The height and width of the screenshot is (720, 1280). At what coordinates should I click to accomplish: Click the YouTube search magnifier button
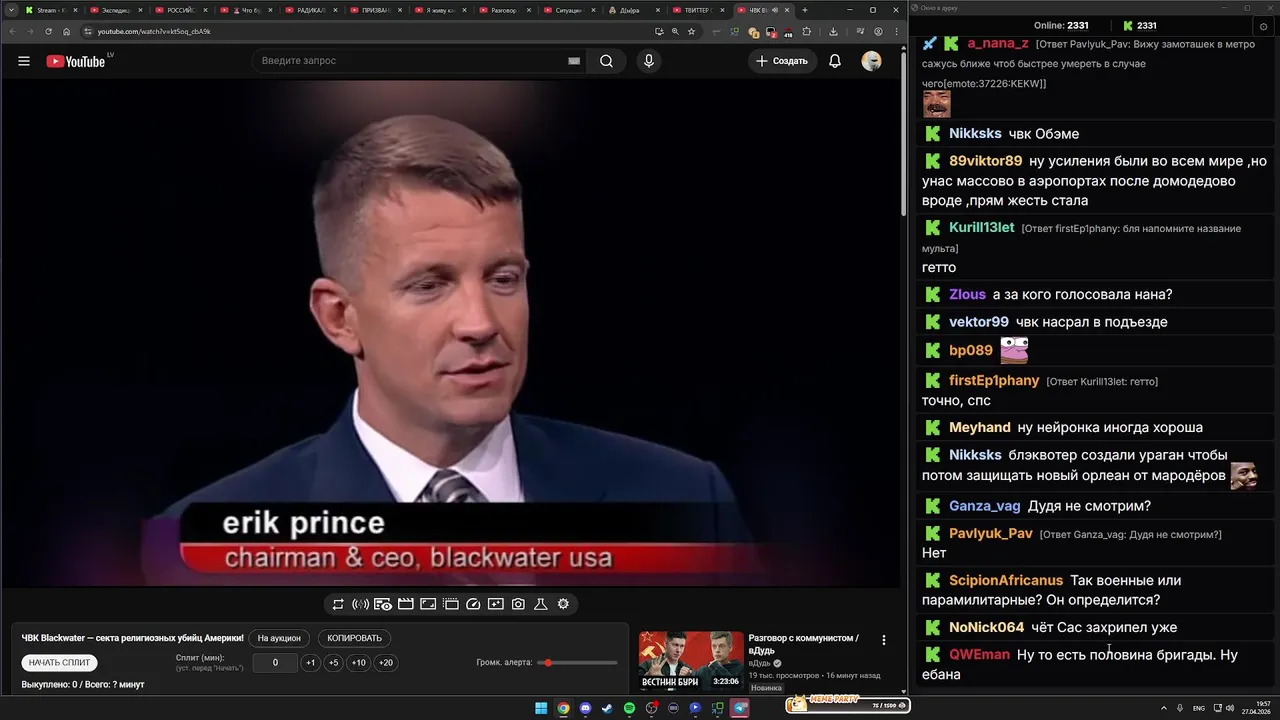[x=606, y=61]
